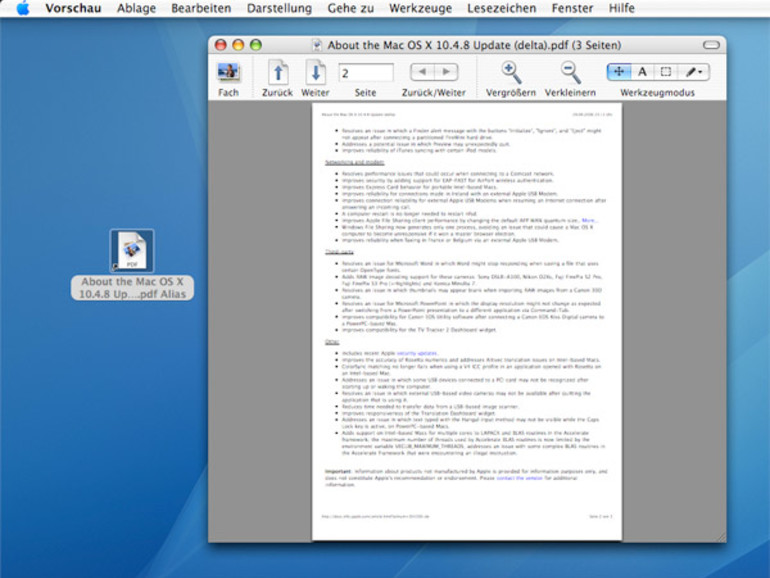Image resolution: width=770 pixels, height=578 pixels.
Task: Click the 'Networking and modem' heading
Action: coord(355,162)
